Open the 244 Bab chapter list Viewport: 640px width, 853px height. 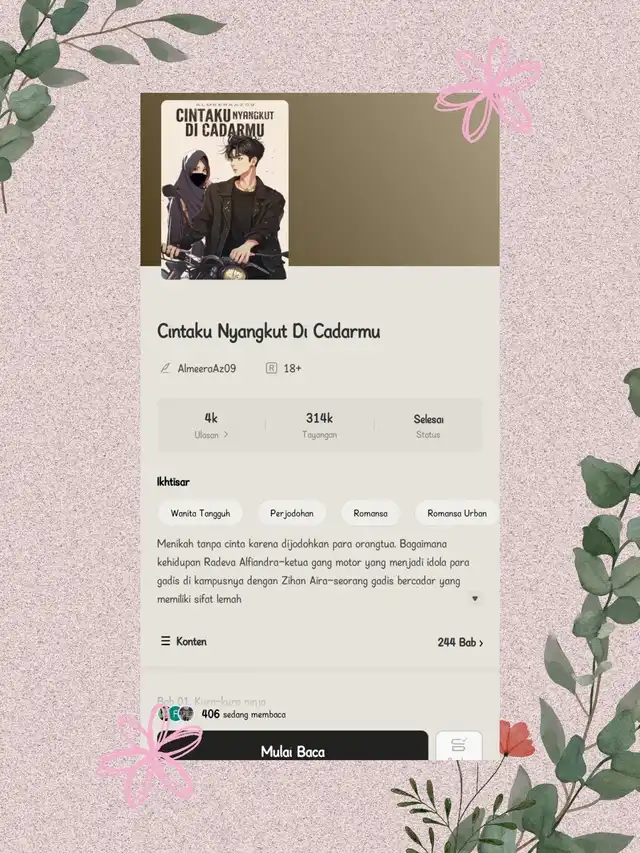click(460, 642)
